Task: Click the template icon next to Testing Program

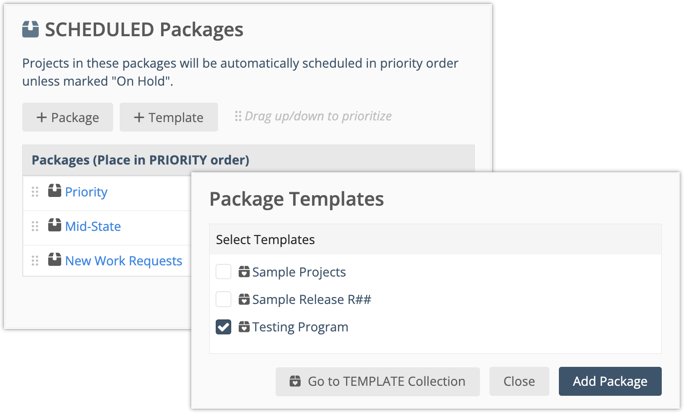Action: (244, 327)
